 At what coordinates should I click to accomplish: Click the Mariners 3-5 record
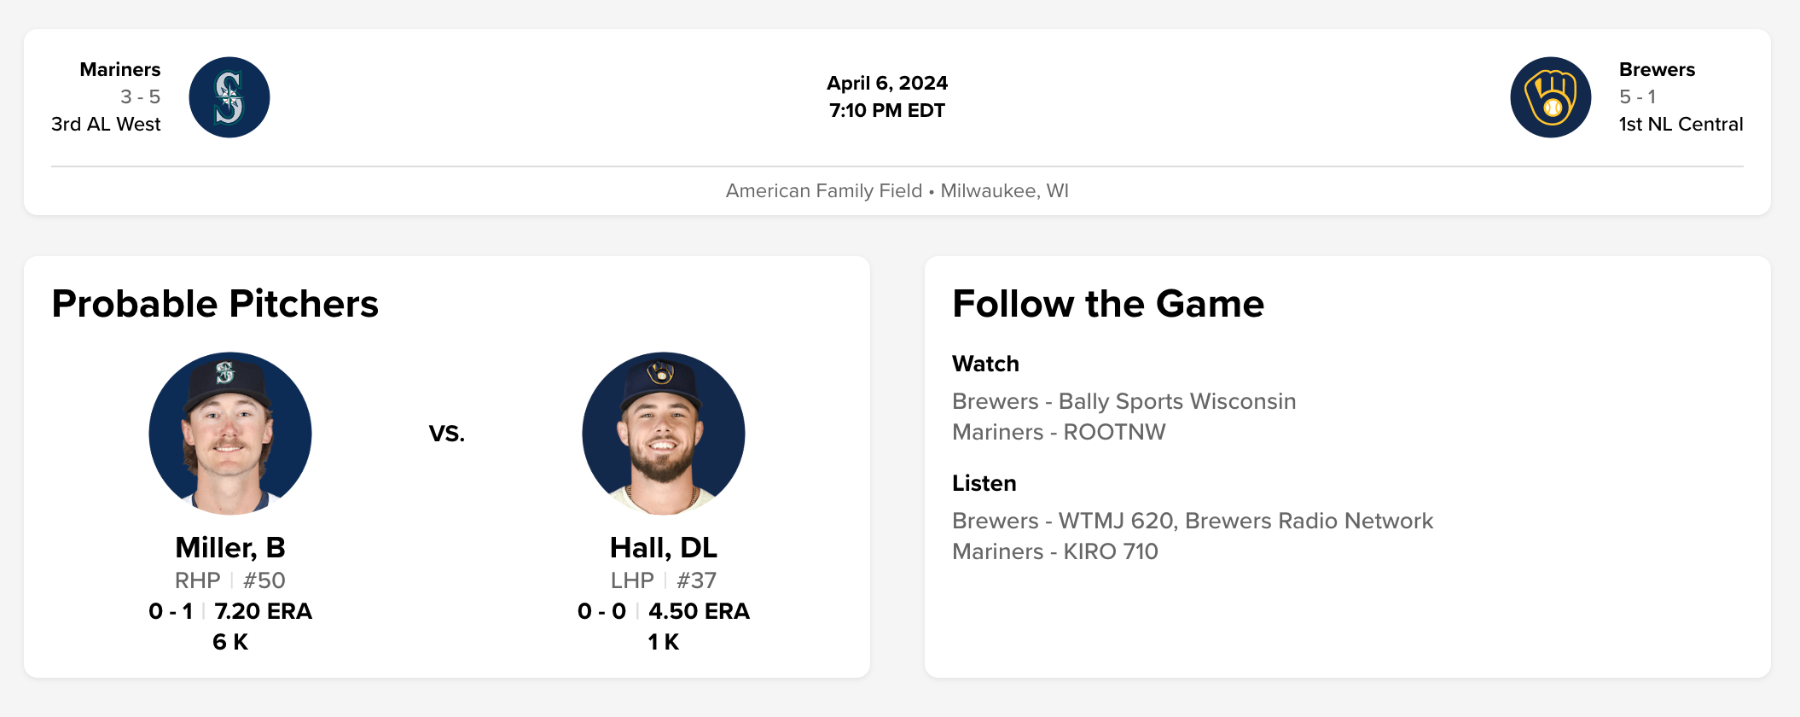click(x=140, y=97)
